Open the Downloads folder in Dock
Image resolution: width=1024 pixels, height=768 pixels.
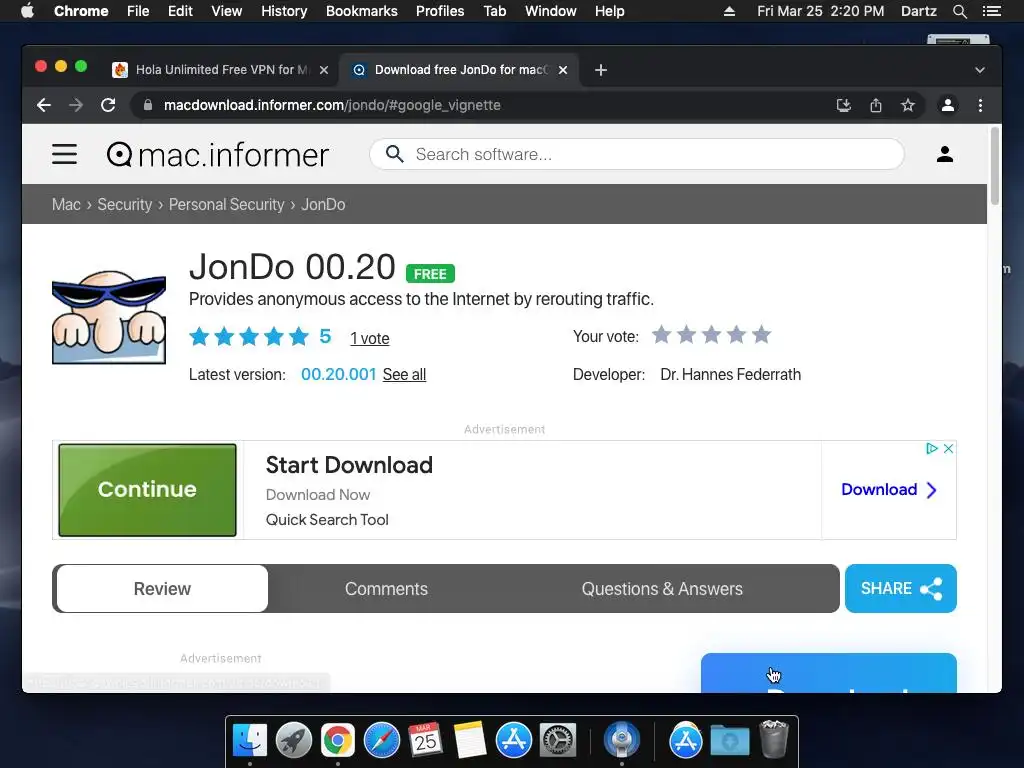point(730,741)
